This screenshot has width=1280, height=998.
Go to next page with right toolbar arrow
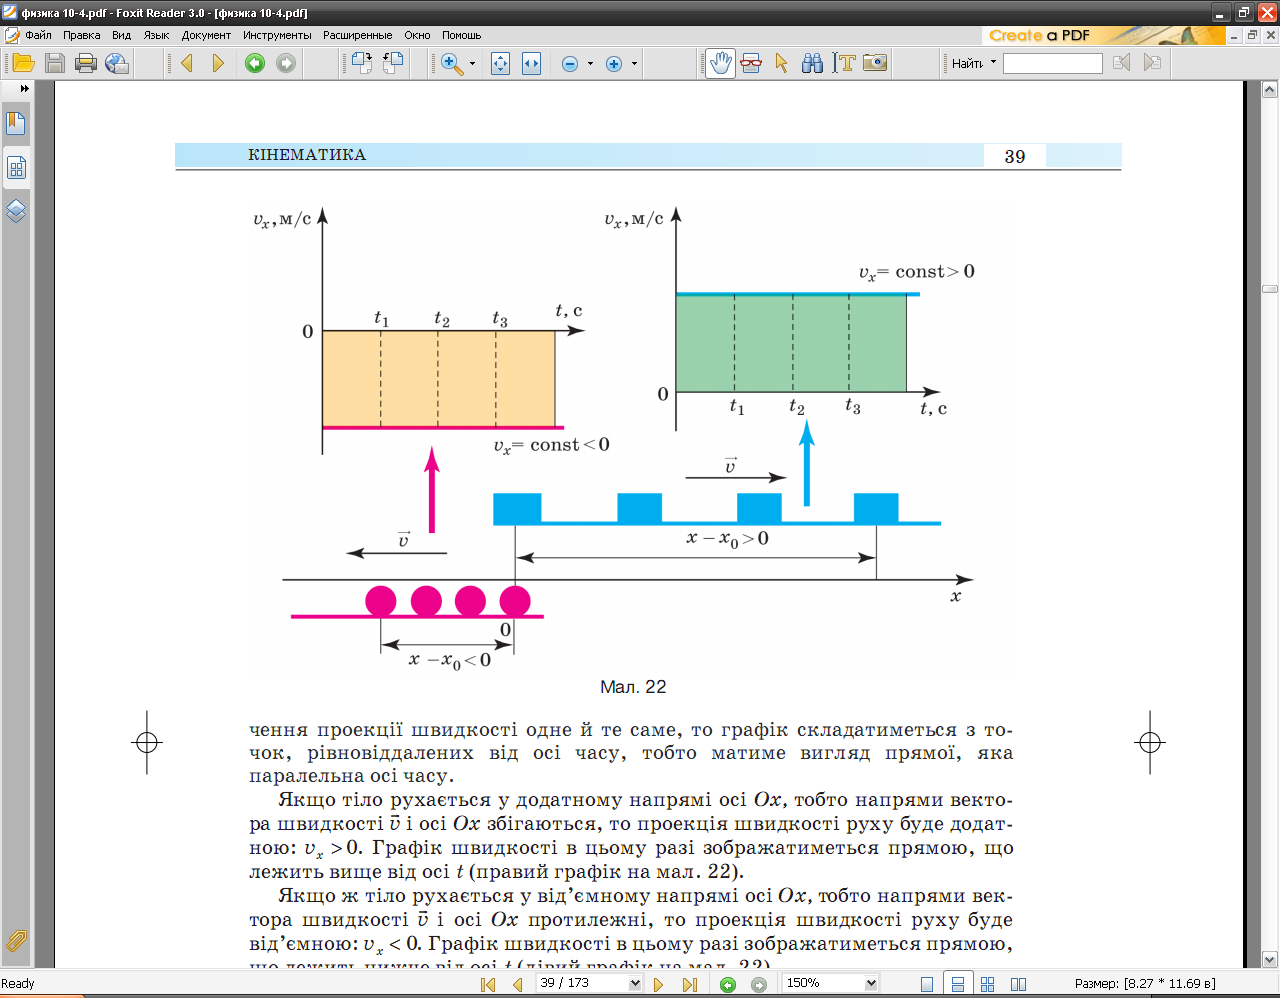(x=218, y=63)
